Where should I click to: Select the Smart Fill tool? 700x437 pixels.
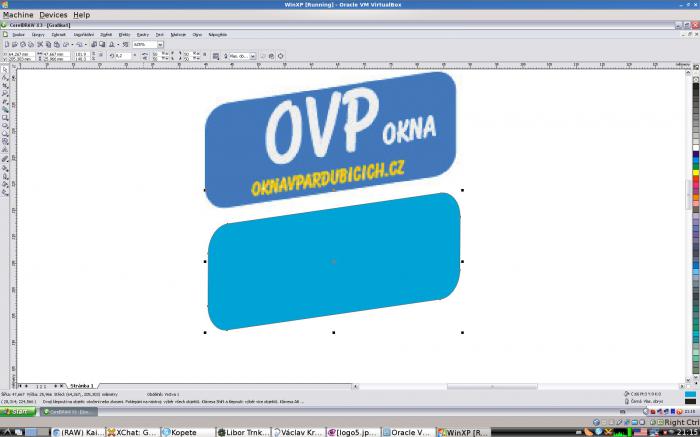pyautogui.click(x=5, y=110)
